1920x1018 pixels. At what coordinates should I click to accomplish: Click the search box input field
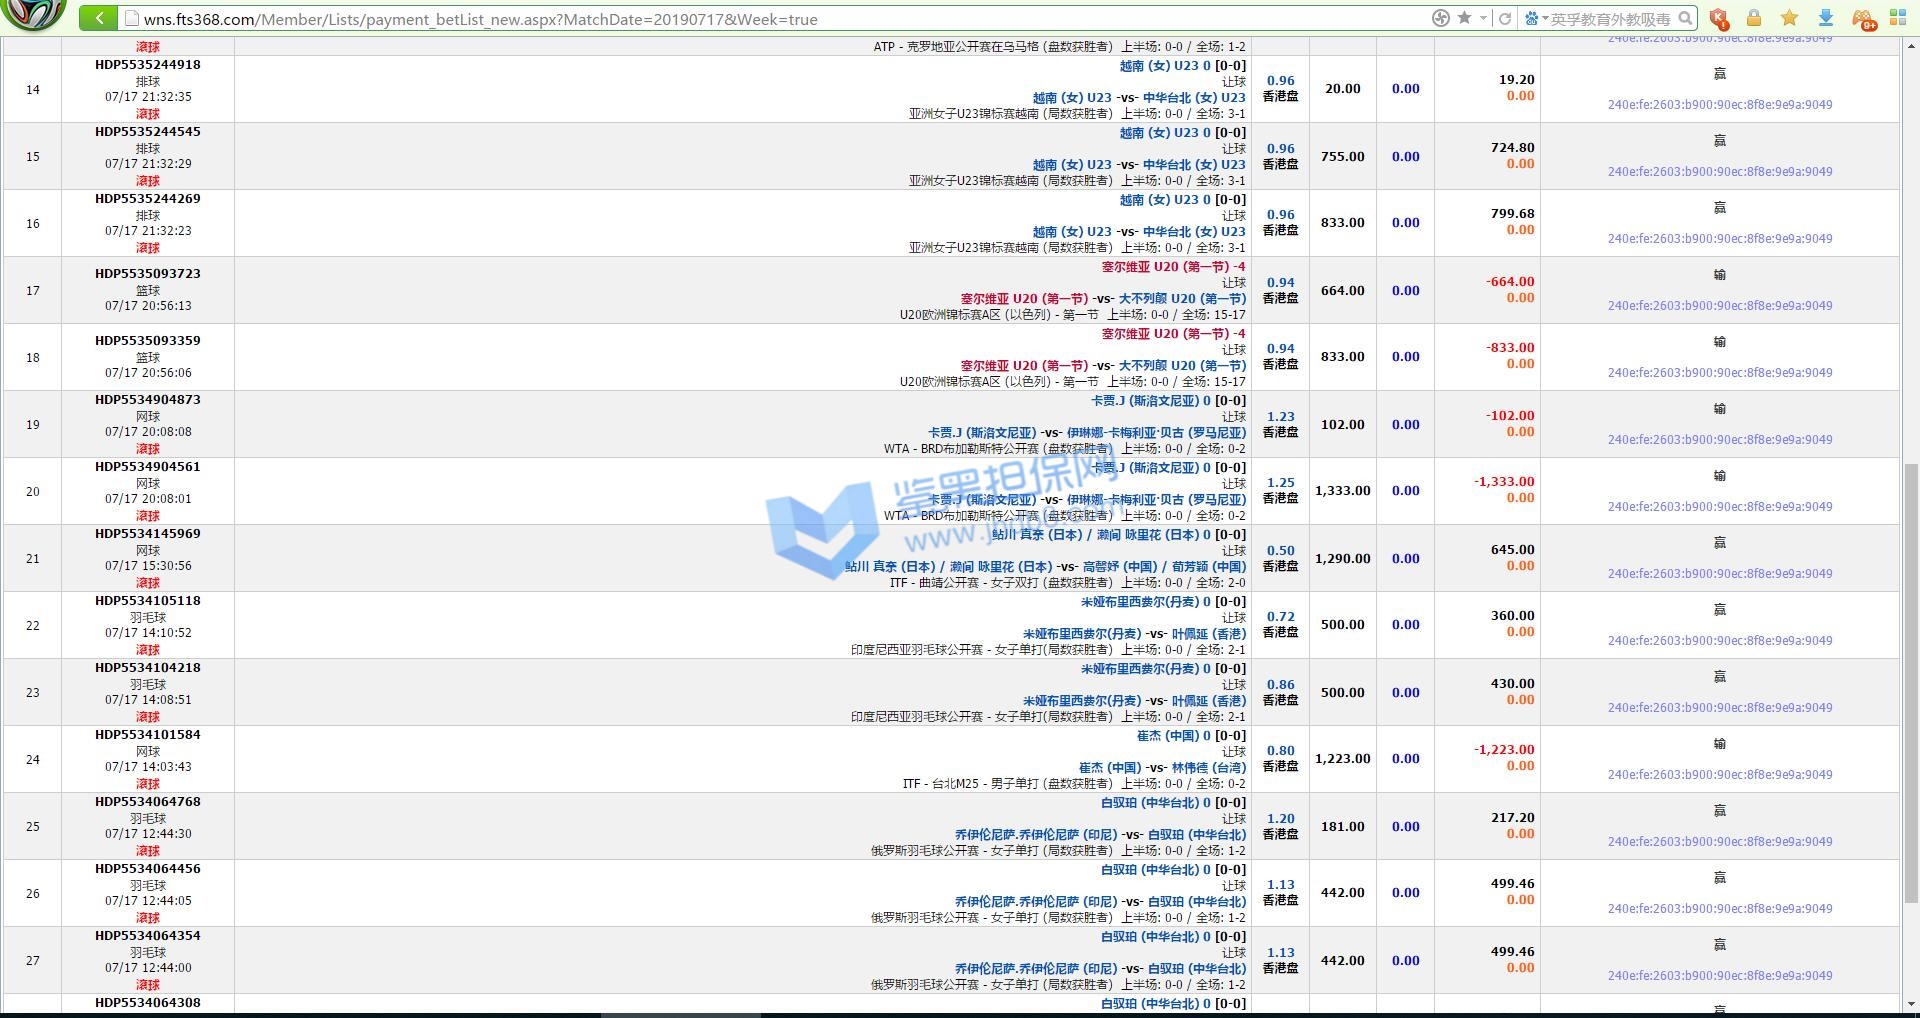tap(1610, 19)
